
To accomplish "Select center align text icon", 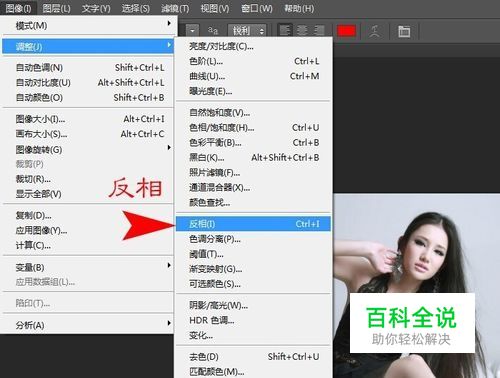I will click(x=302, y=31).
